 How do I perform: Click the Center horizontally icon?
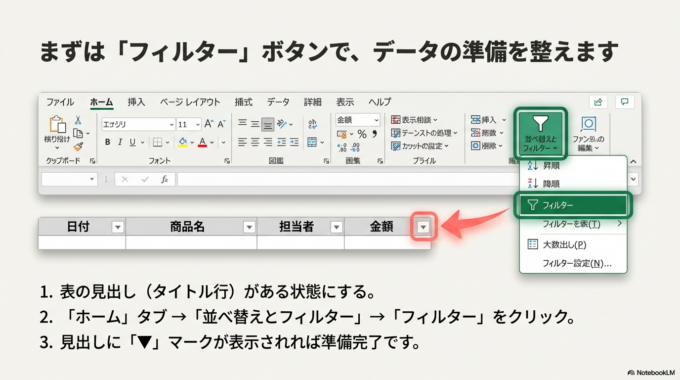tap(255, 142)
